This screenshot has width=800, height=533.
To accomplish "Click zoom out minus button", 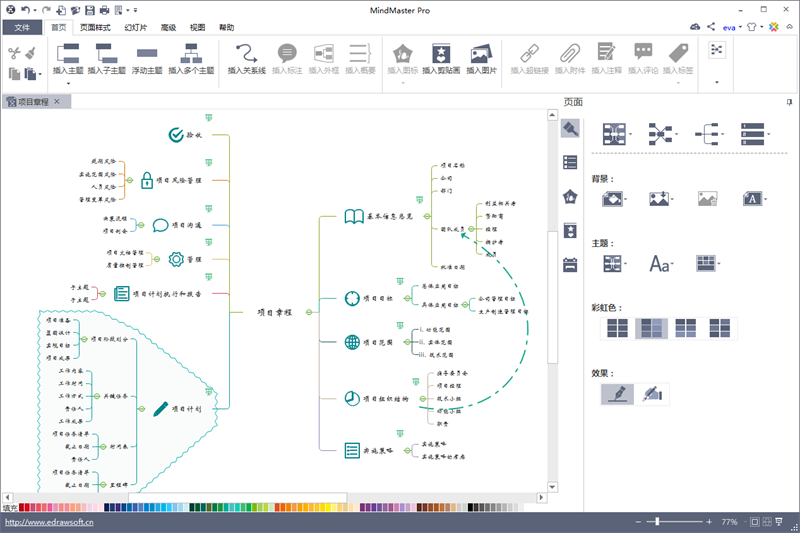I will pos(638,522).
